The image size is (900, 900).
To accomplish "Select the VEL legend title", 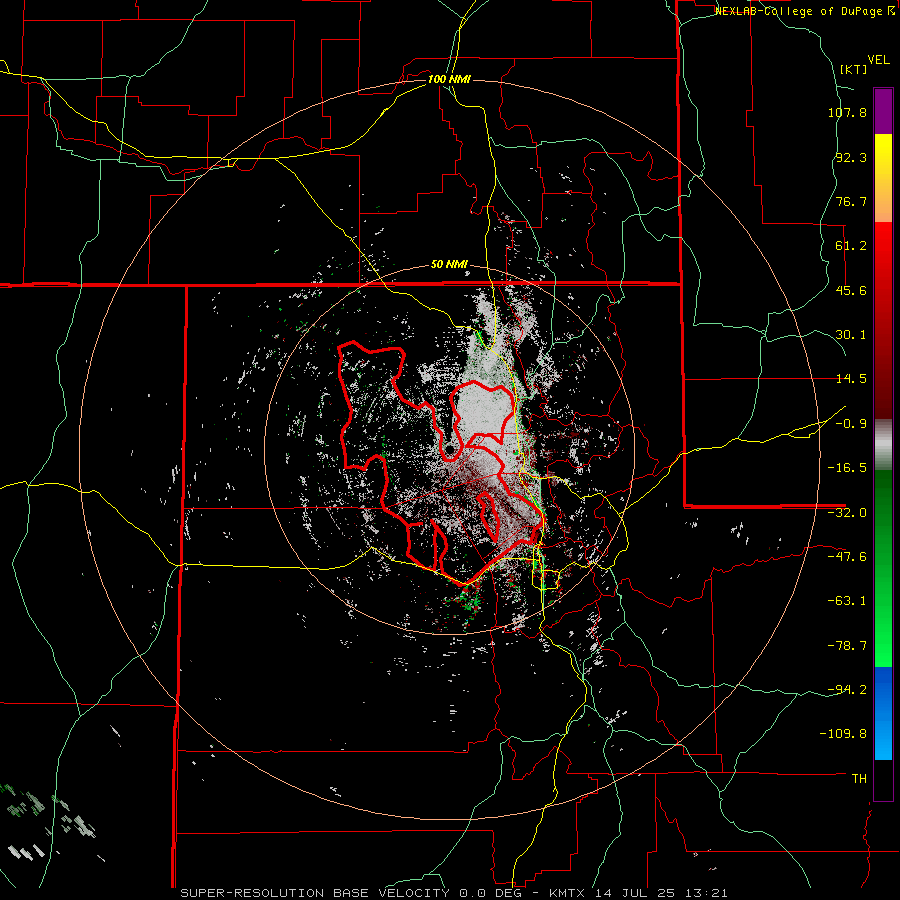I will click(x=878, y=60).
